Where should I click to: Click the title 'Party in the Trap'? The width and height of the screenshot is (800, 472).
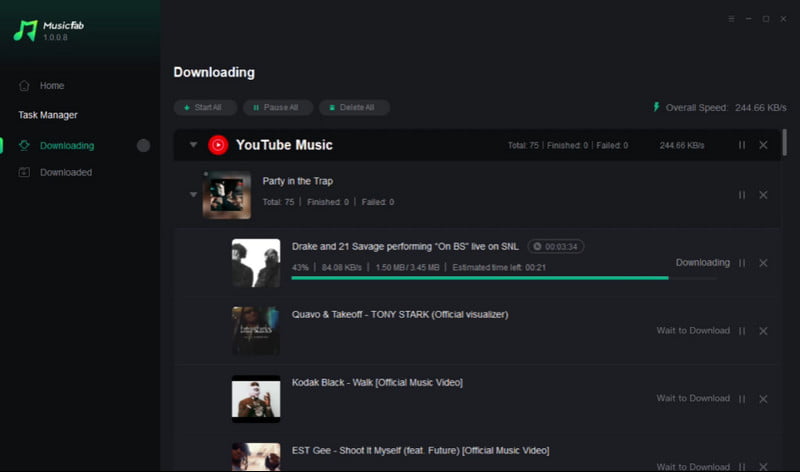point(297,181)
